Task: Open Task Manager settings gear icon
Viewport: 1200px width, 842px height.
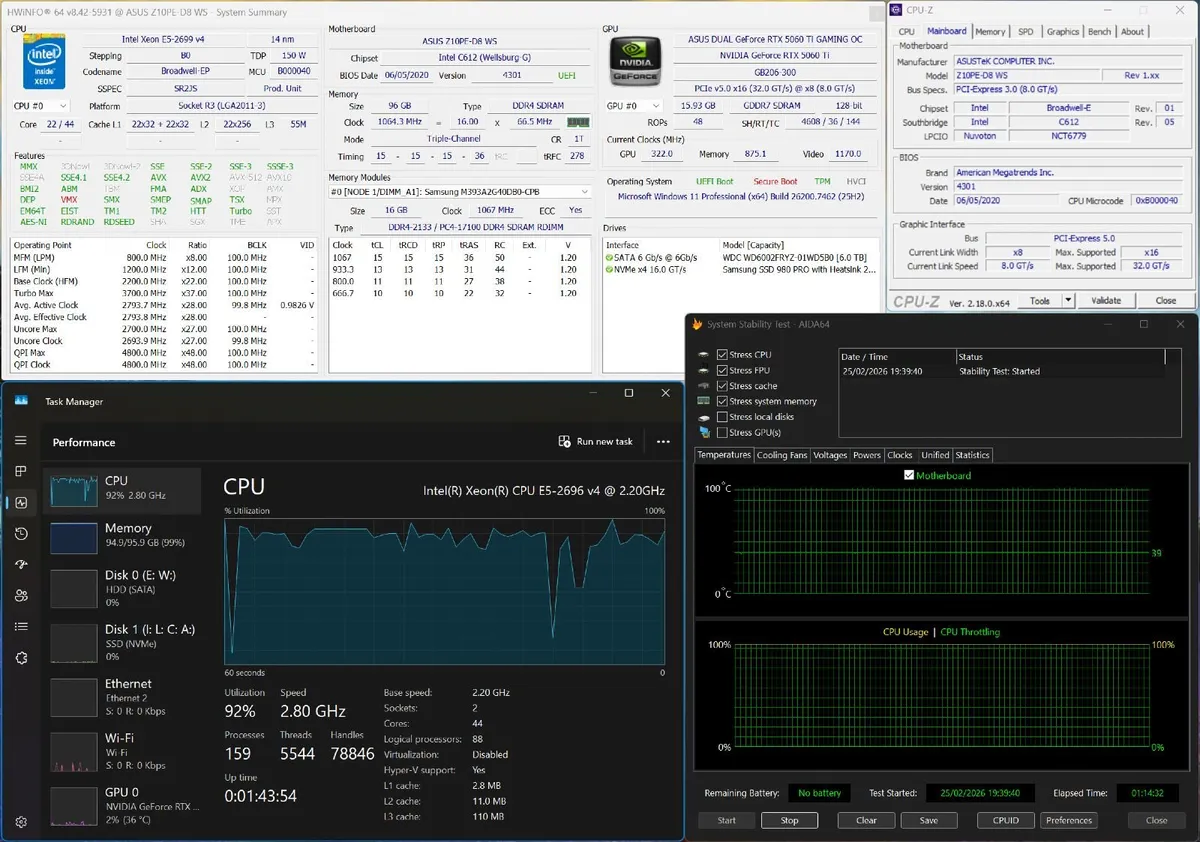Action: coord(21,822)
